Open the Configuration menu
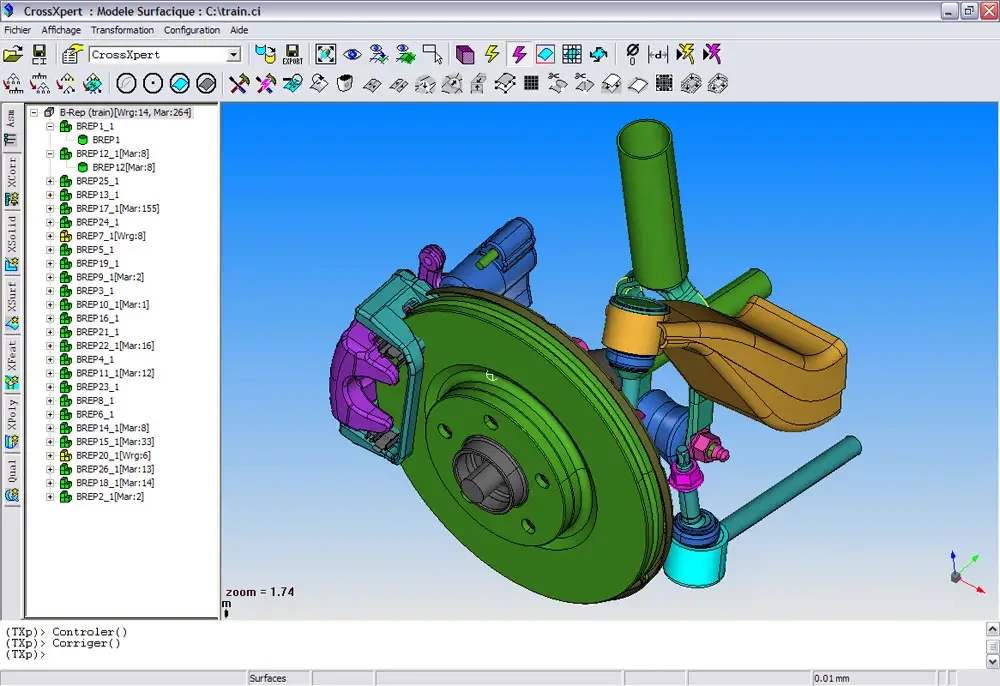 [191, 30]
